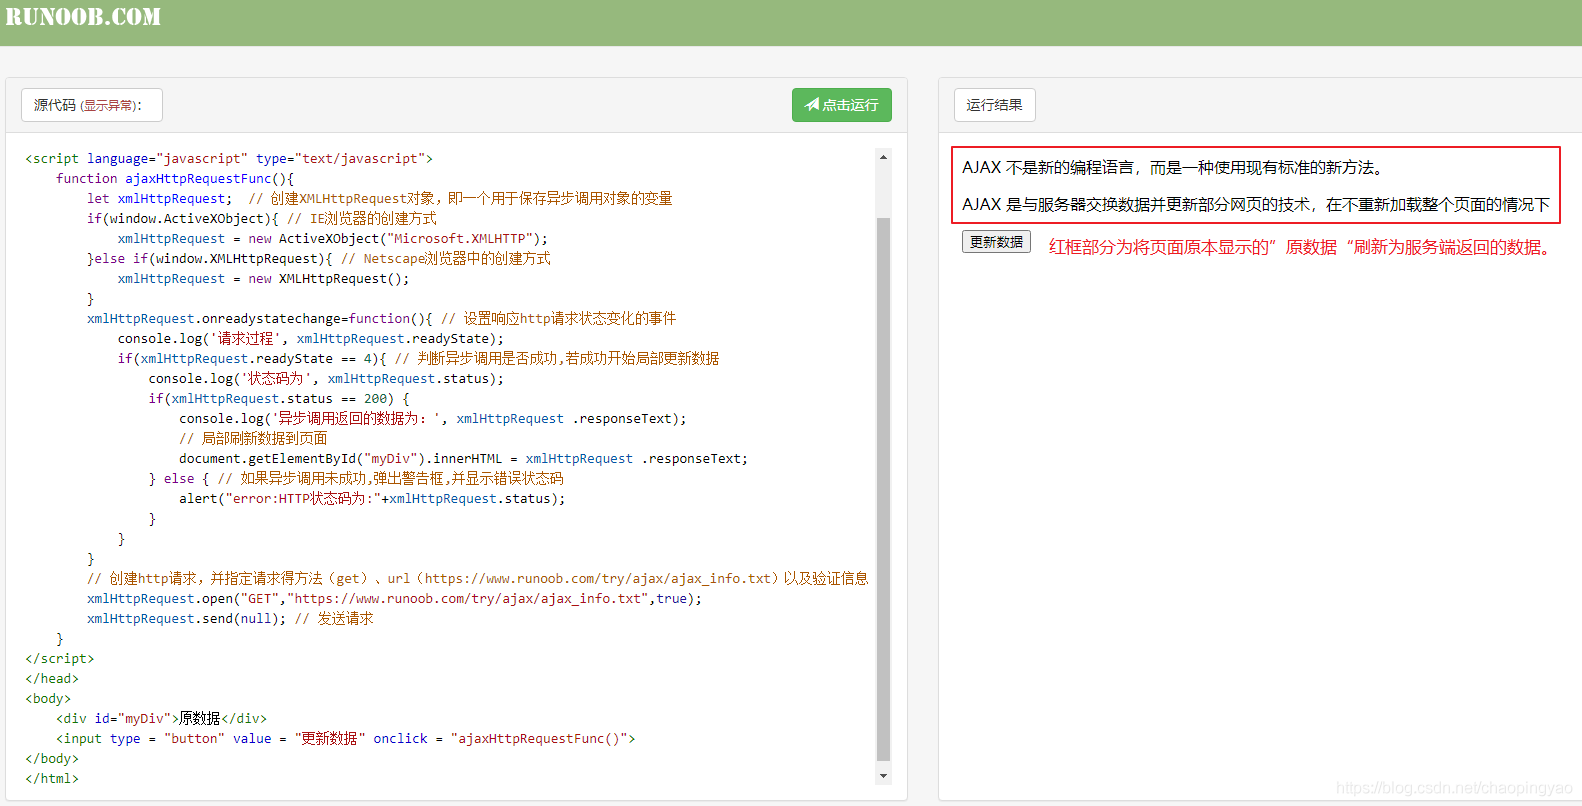Click the xmlHttpRequest.open GET code line
The image size is (1582, 806).
coord(394,599)
